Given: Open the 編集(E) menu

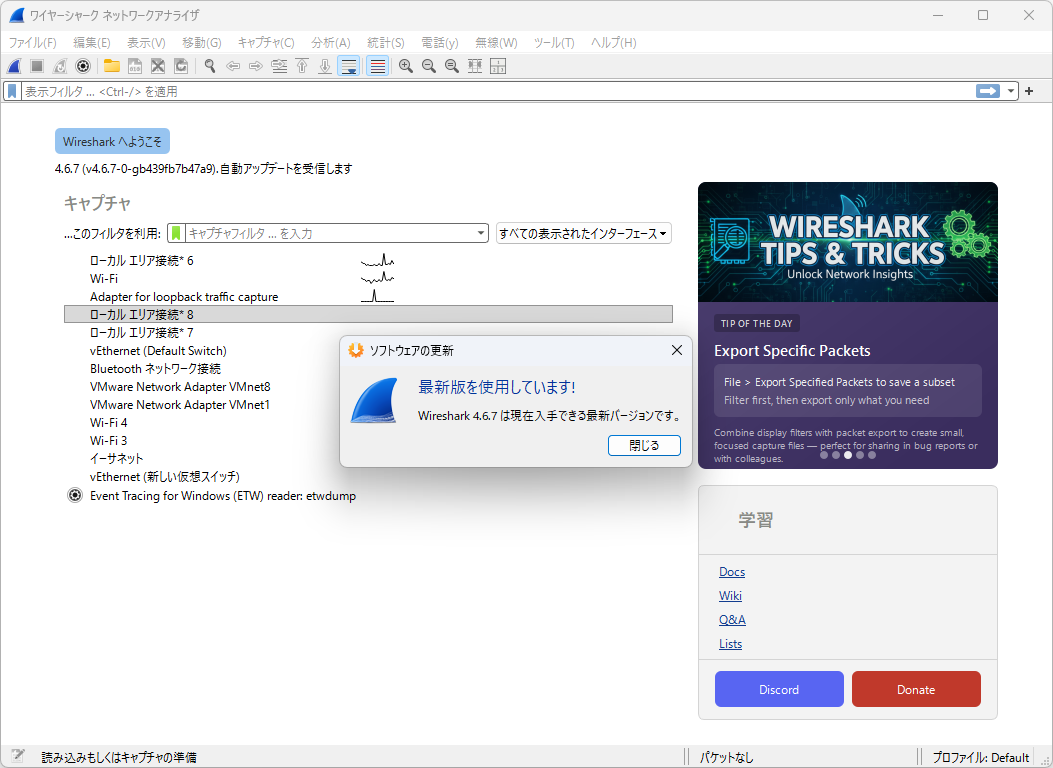Looking at the screenshot, I should [x=91, y=42].
